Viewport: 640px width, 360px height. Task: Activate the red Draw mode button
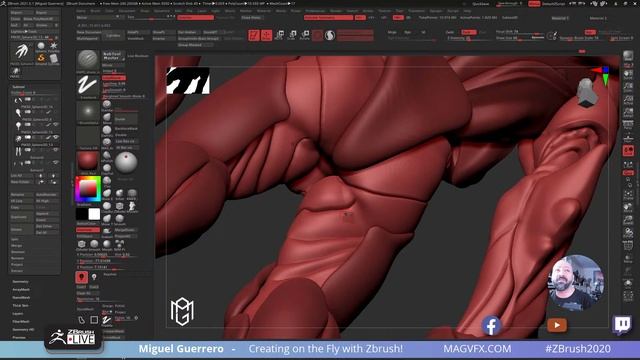point(267,36)
